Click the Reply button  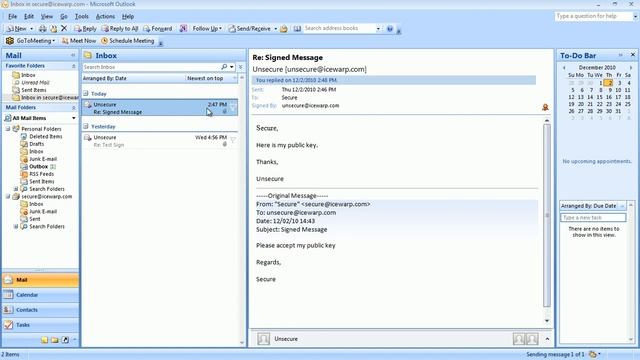[85, 29]
